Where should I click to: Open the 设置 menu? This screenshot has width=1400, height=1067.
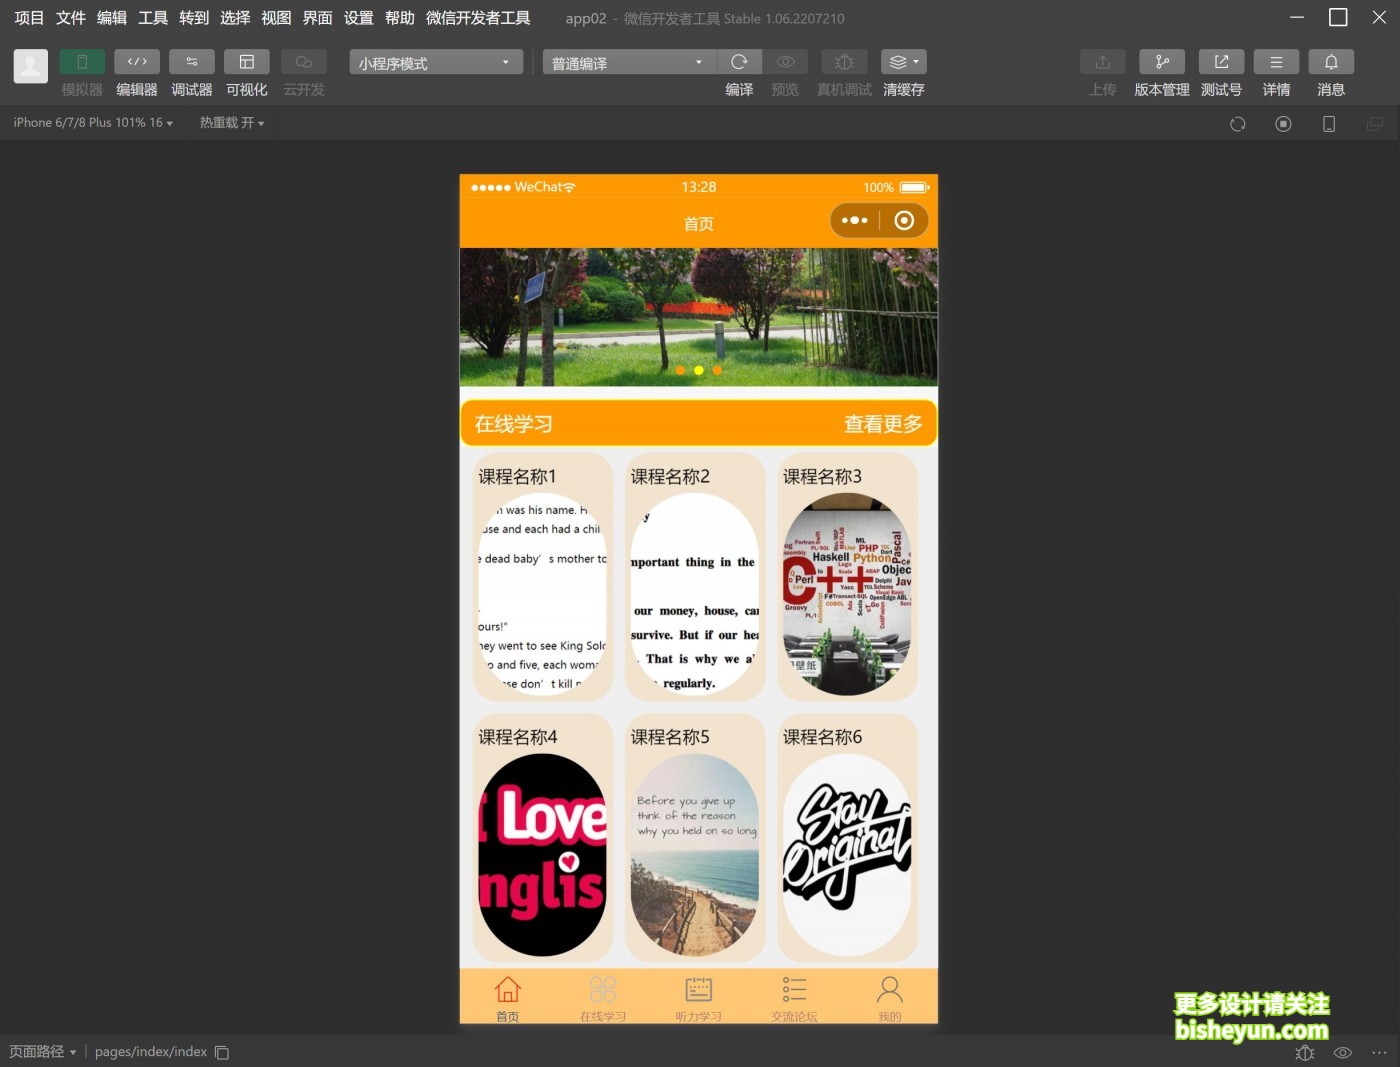(358, 18)
